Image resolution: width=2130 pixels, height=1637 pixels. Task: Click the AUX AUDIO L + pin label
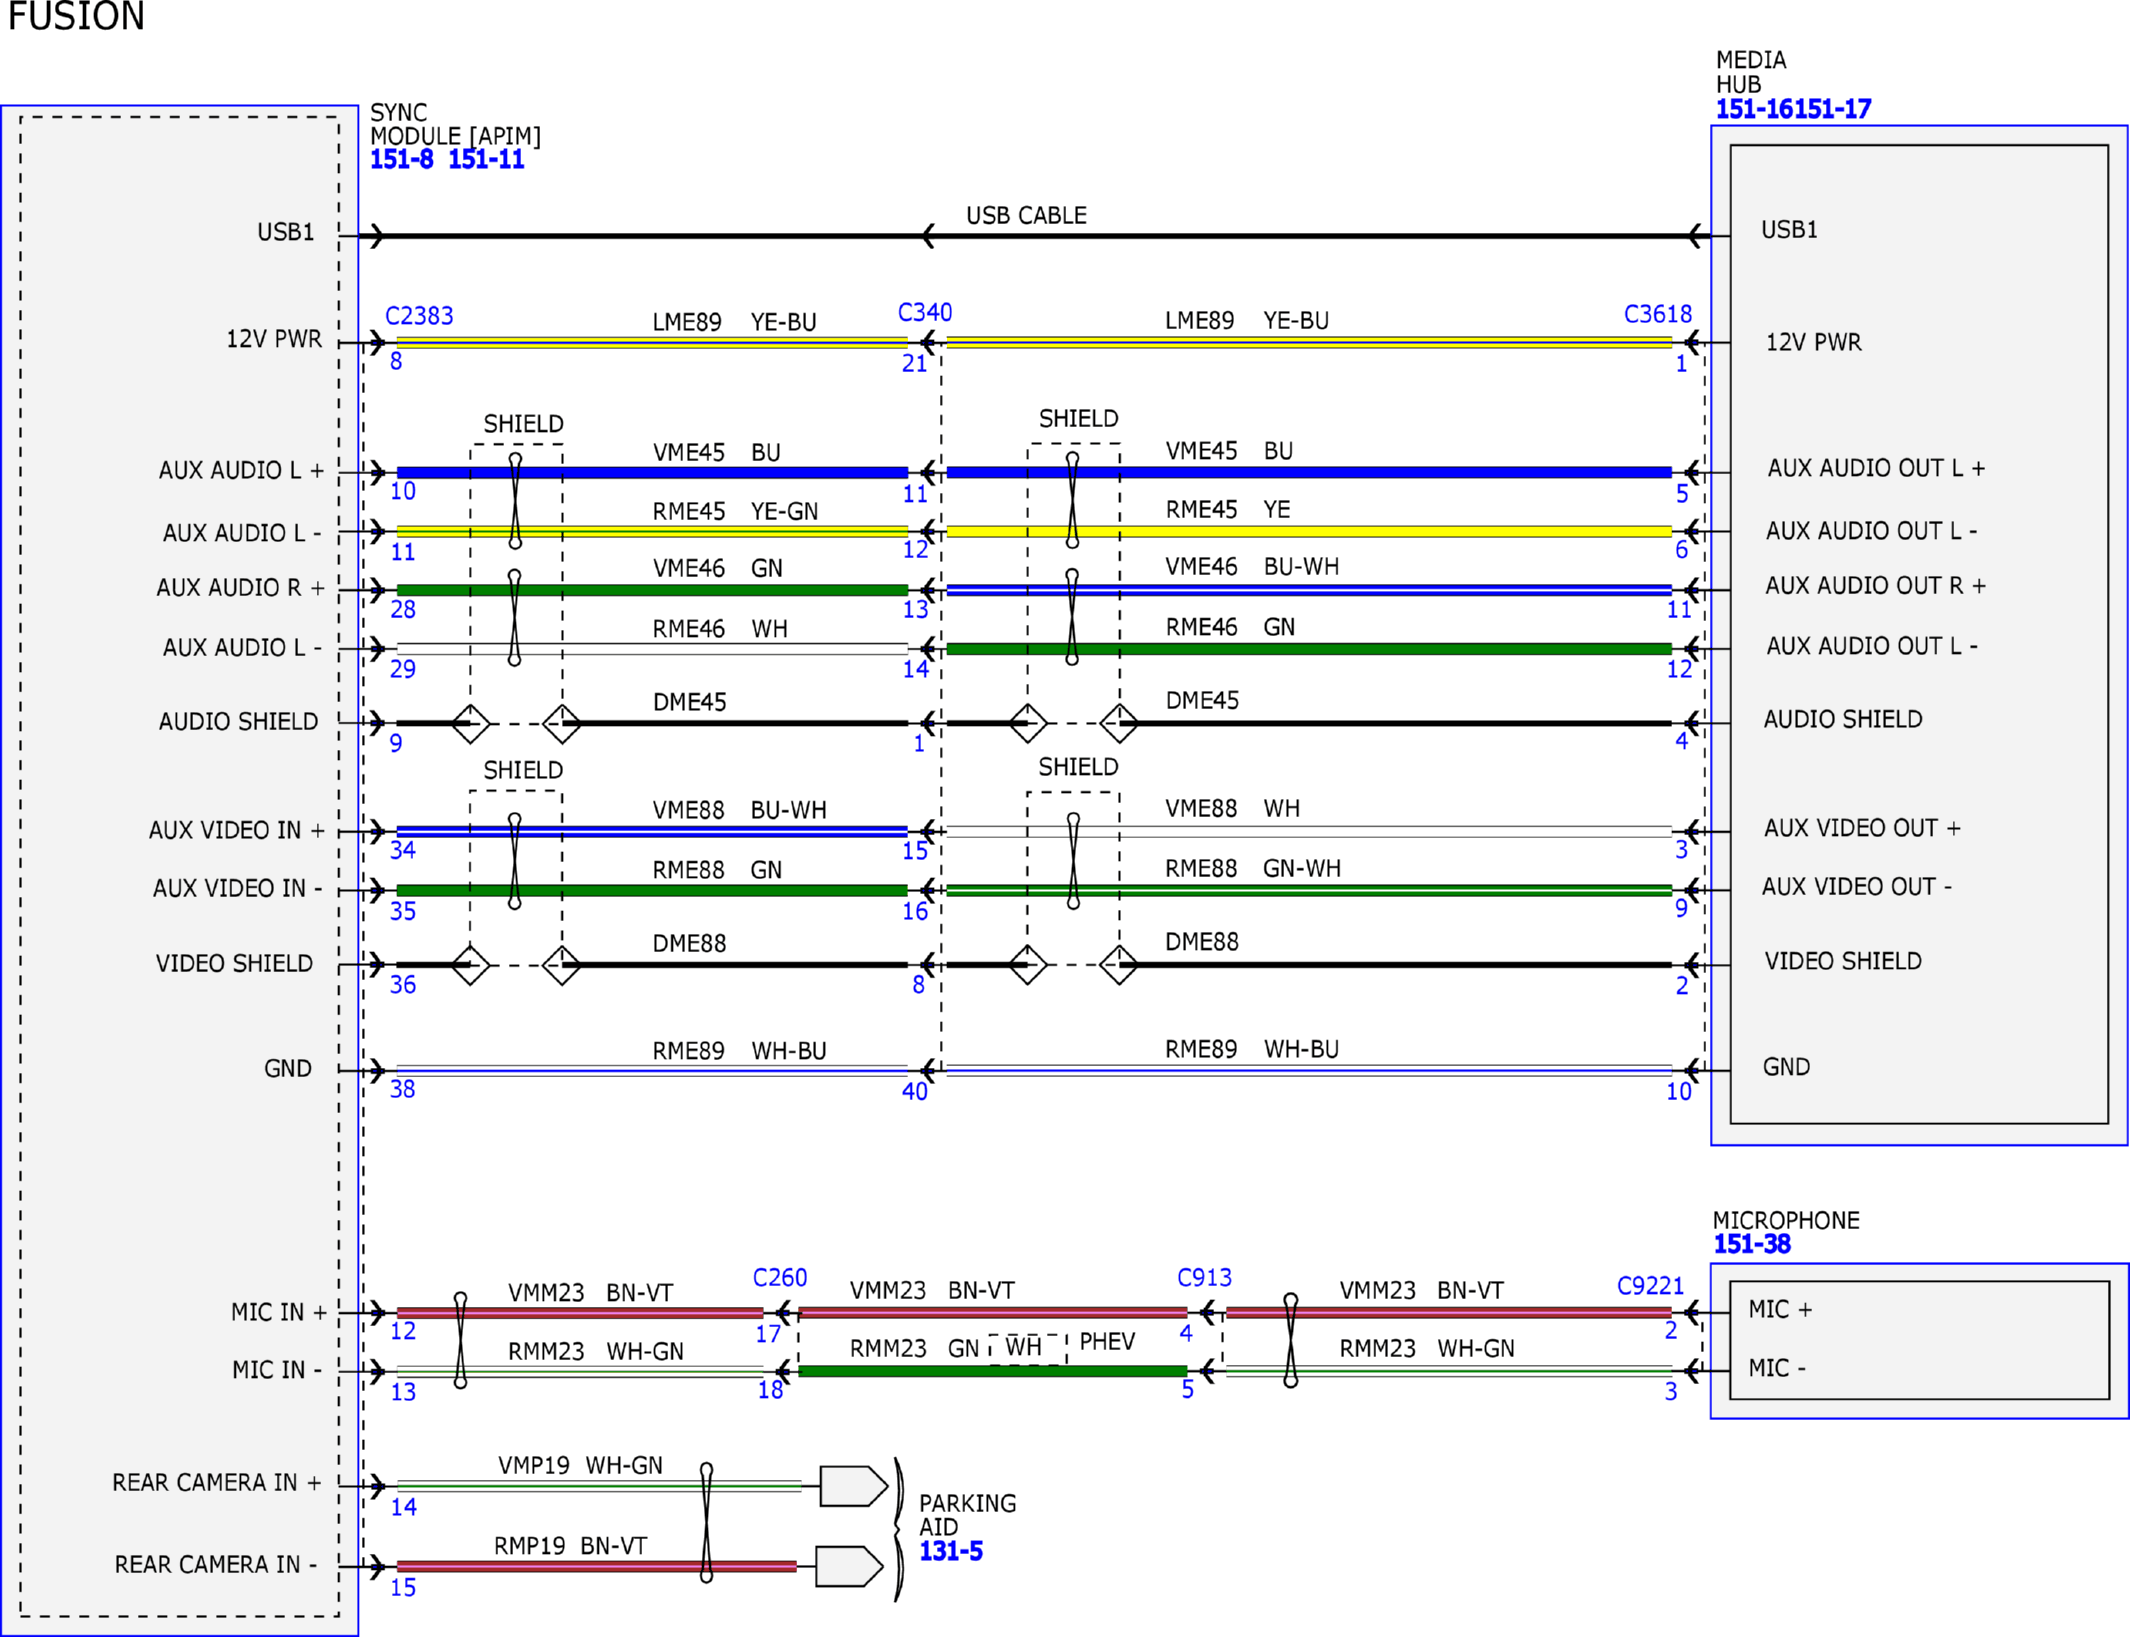(241, 470)
